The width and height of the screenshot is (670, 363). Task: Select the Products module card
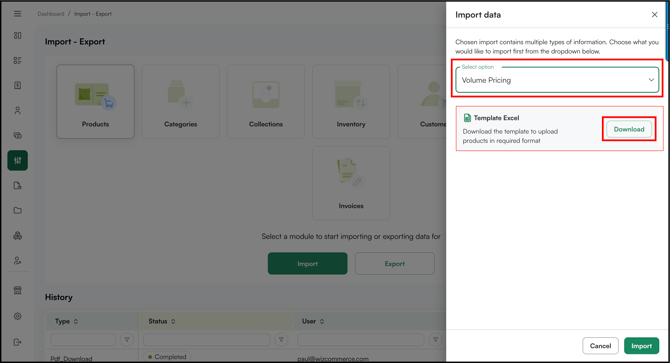95,102
